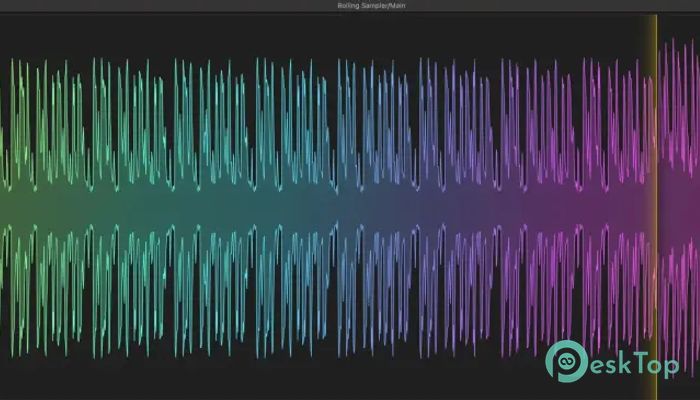Click the yellow playhead marker line
The image size is (700, 400).
point(656,200)
